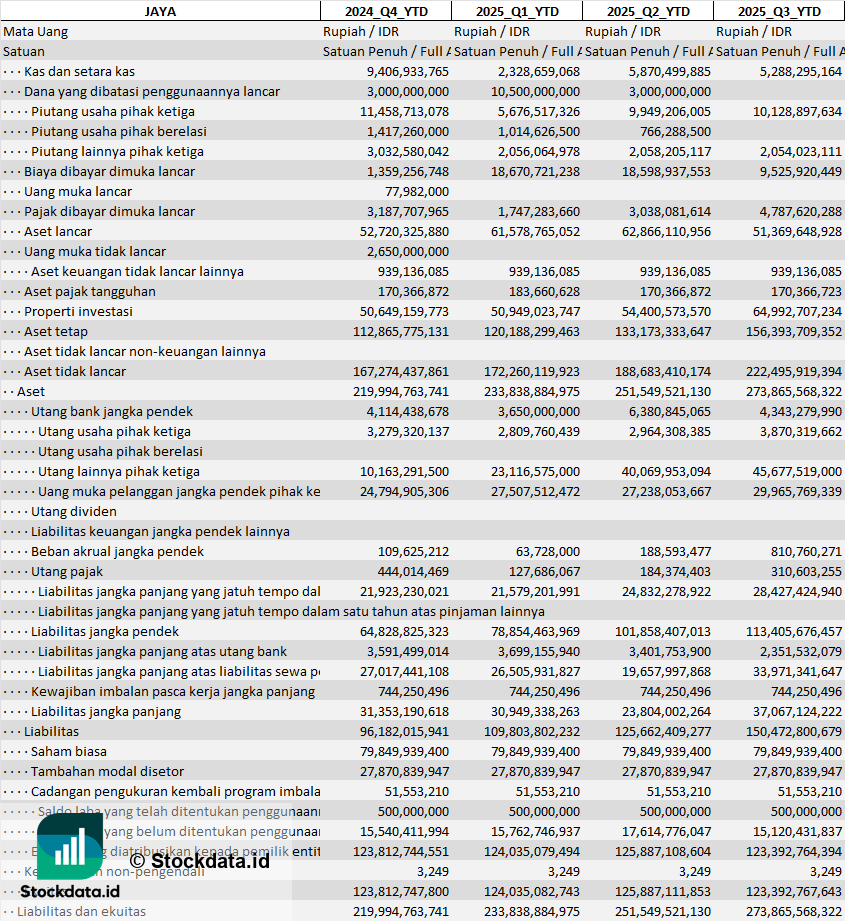Click the 21,579,201,991 cell

(536, 591)
